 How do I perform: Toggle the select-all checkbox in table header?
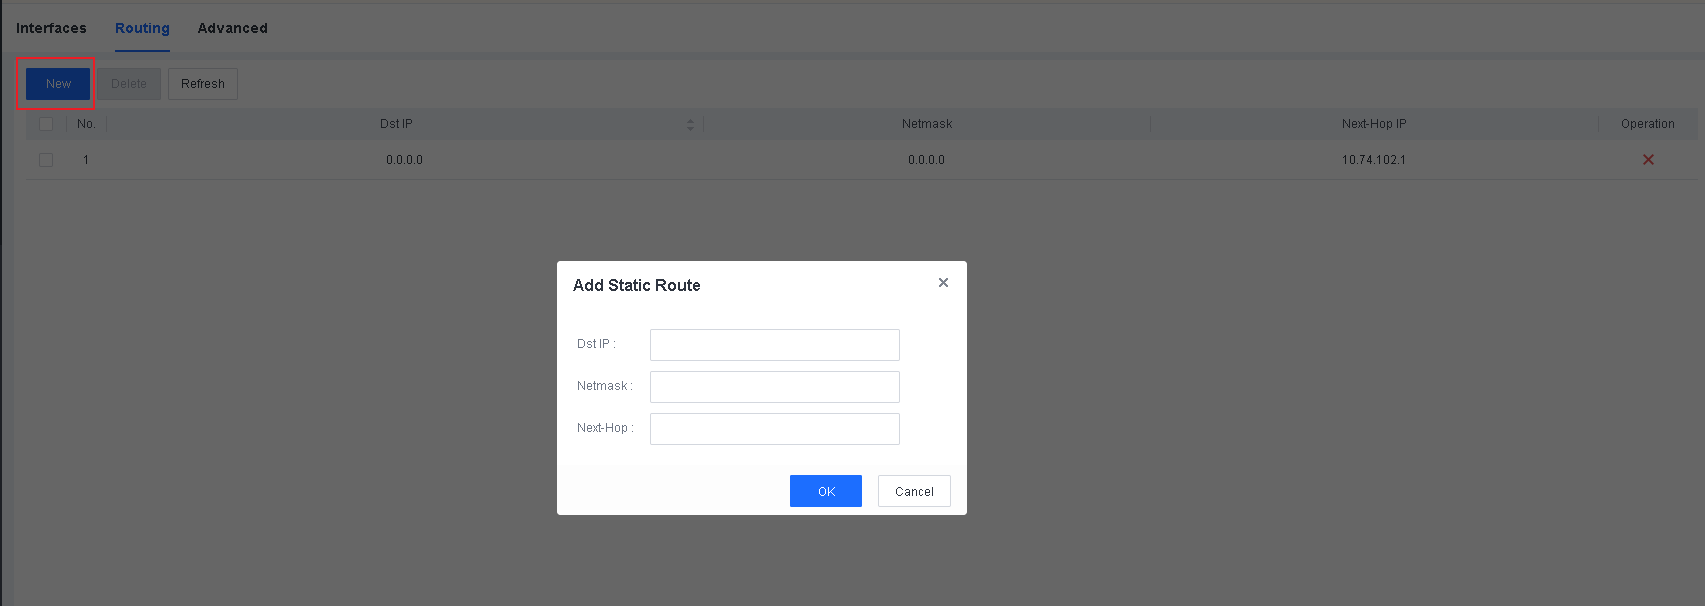[46, 124]
